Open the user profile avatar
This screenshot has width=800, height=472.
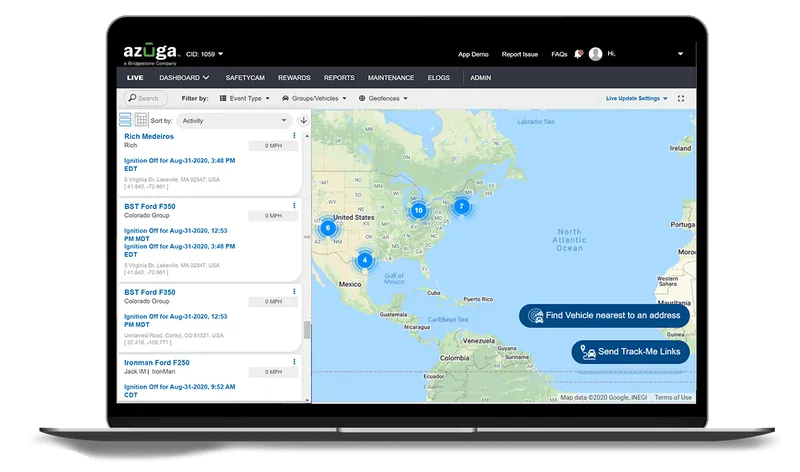596,54
